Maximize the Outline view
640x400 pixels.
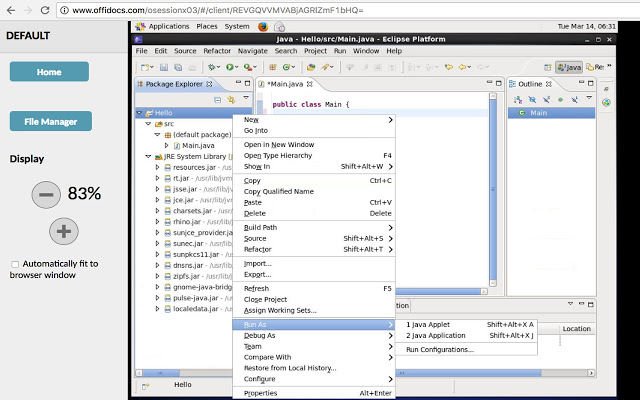click(x=591, y=83)
